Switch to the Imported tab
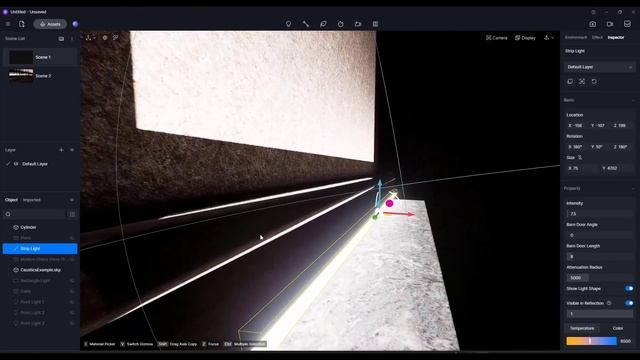 tap(31, 200)
